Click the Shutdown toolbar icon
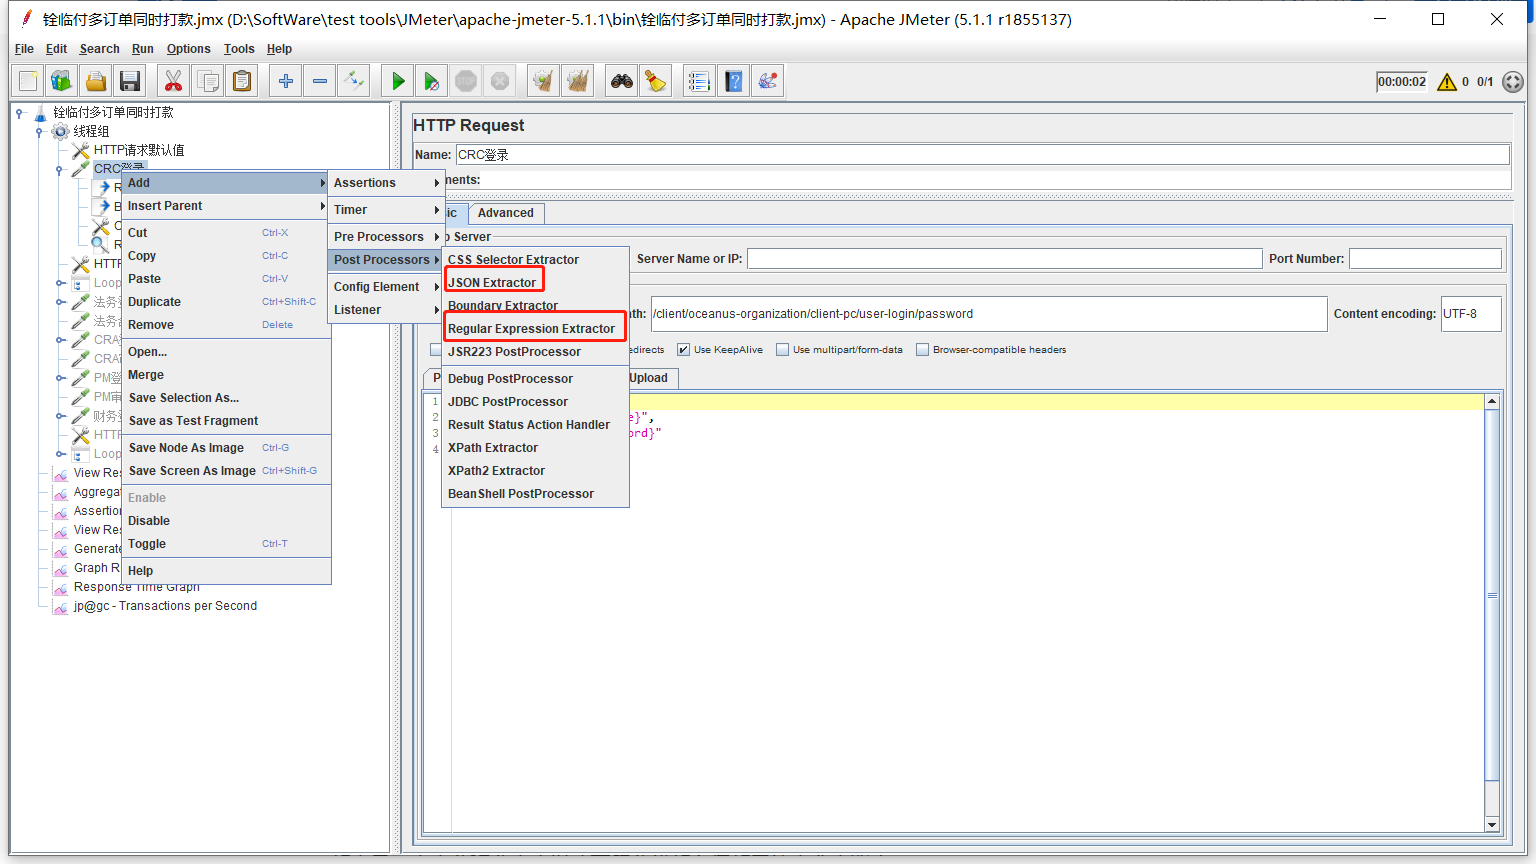Viewport: 1536px width, 864px height. point(500,81)
